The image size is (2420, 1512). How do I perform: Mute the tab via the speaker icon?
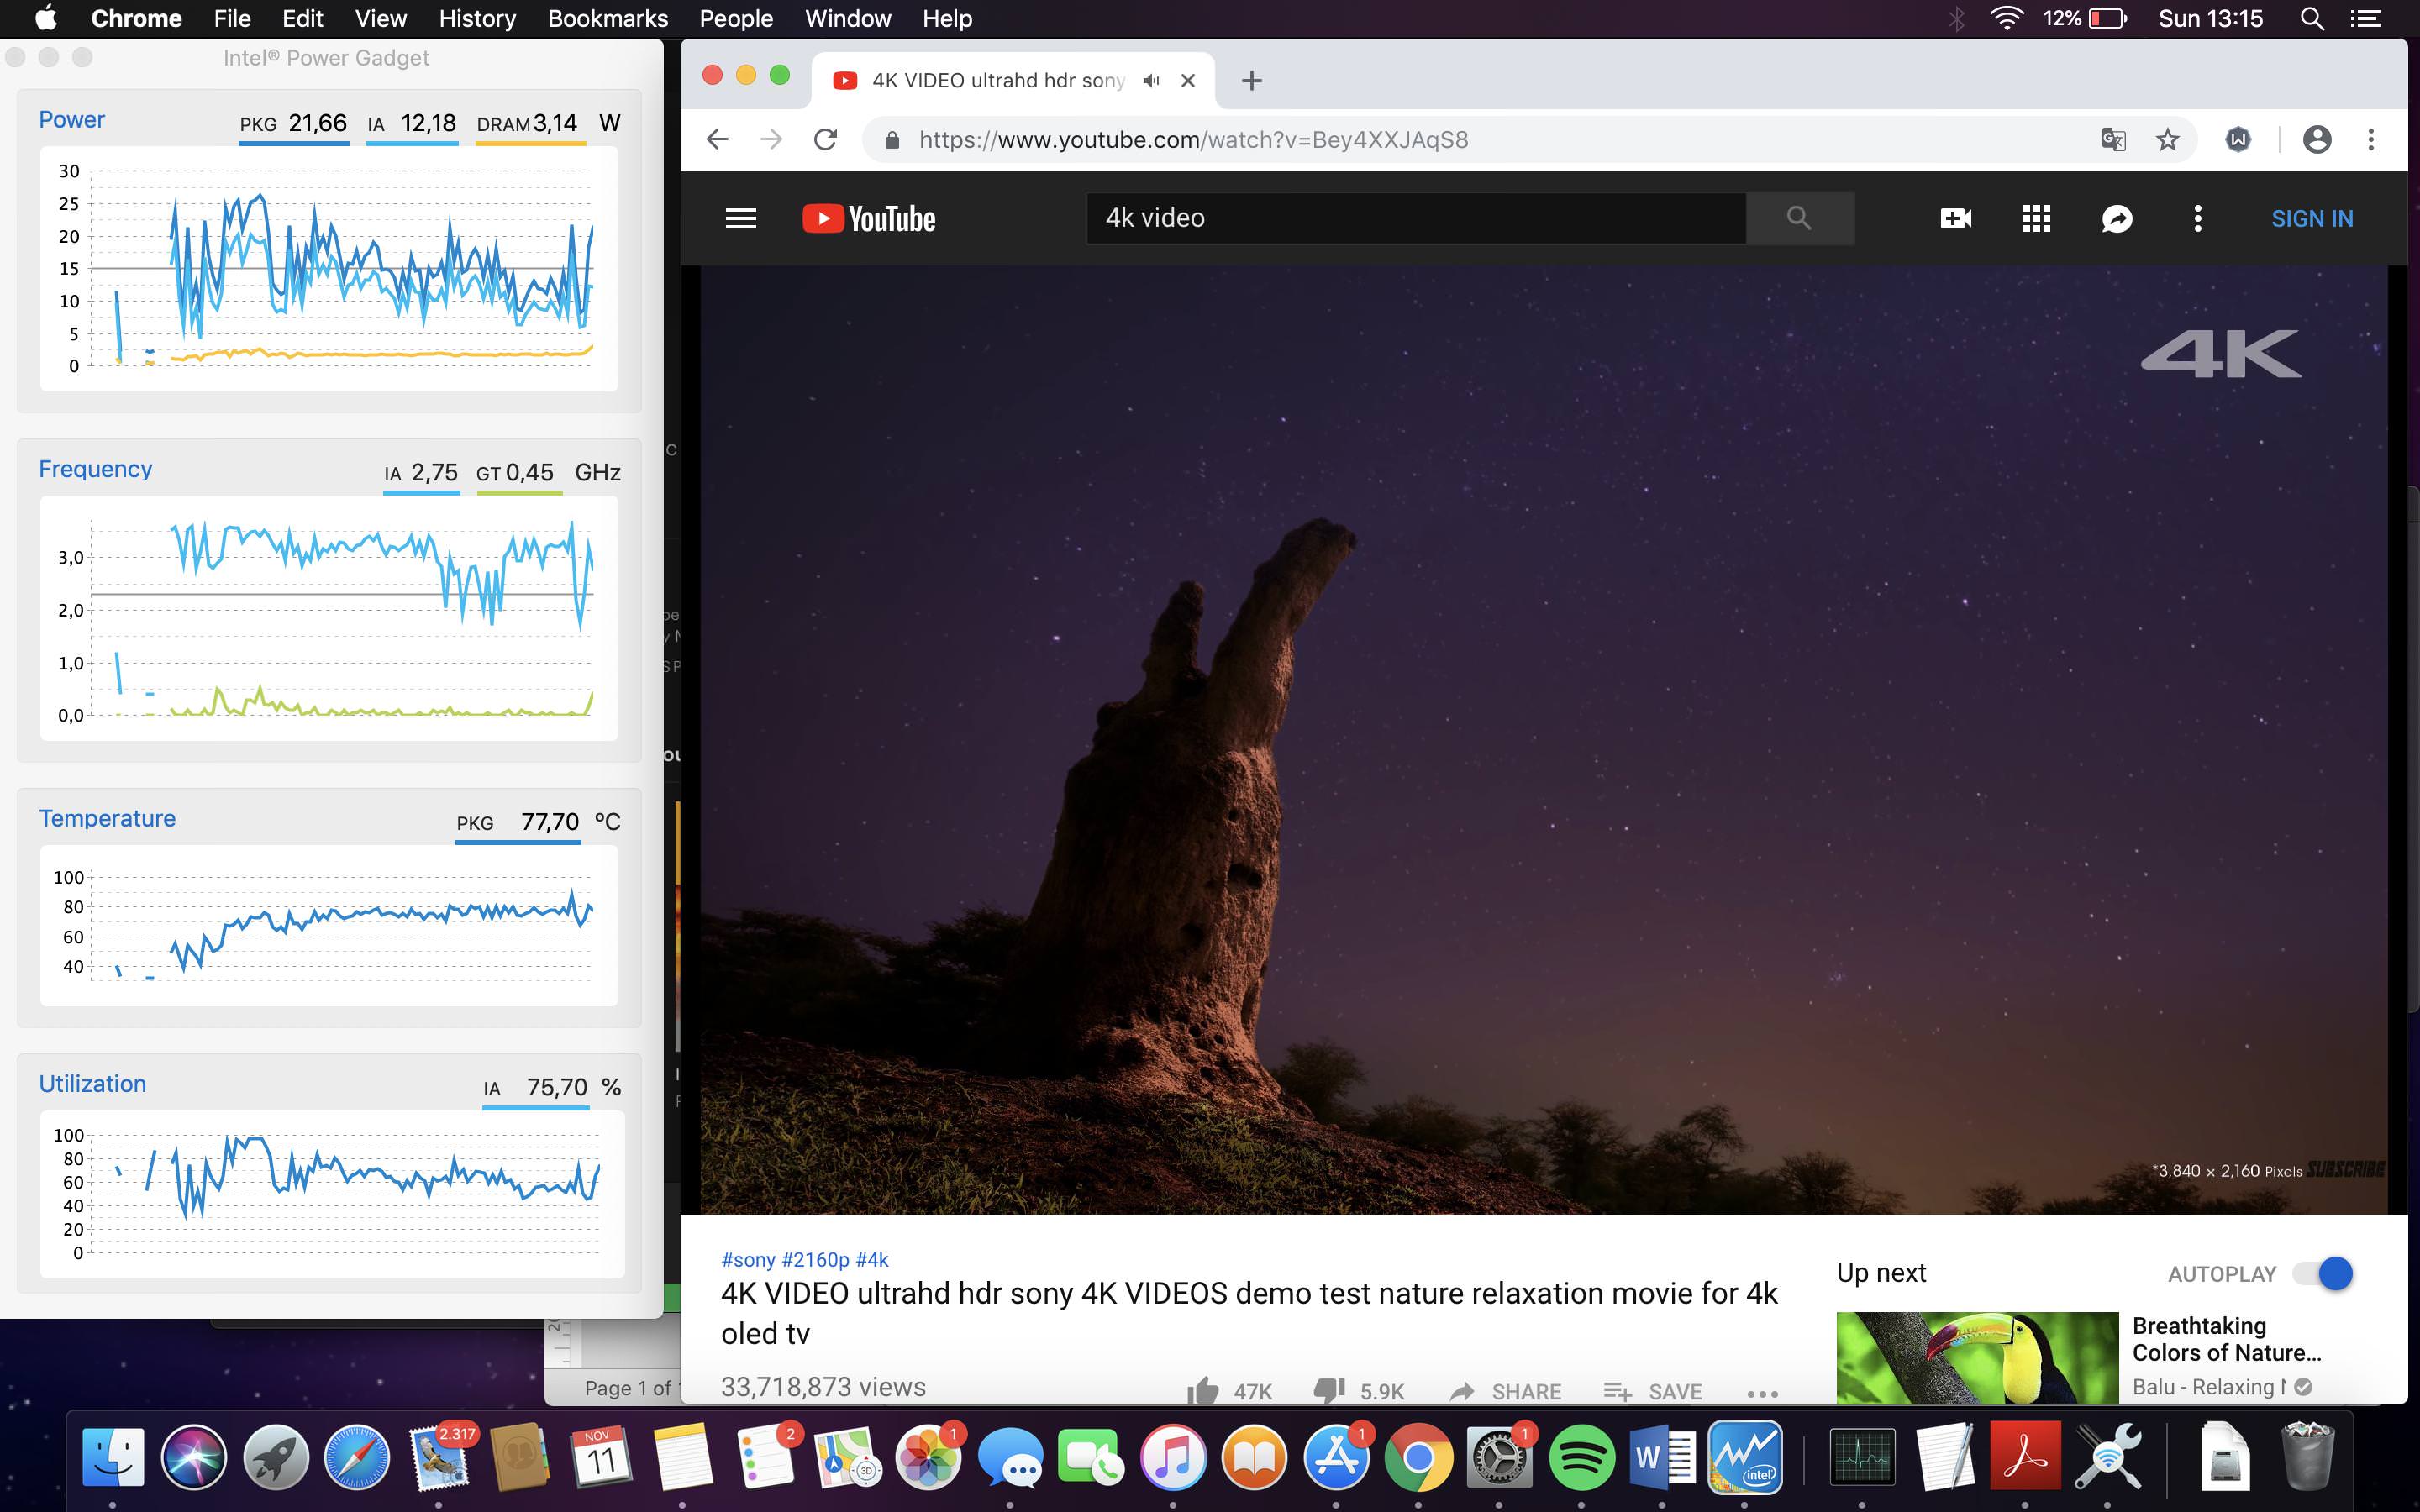coord(1151,81)
